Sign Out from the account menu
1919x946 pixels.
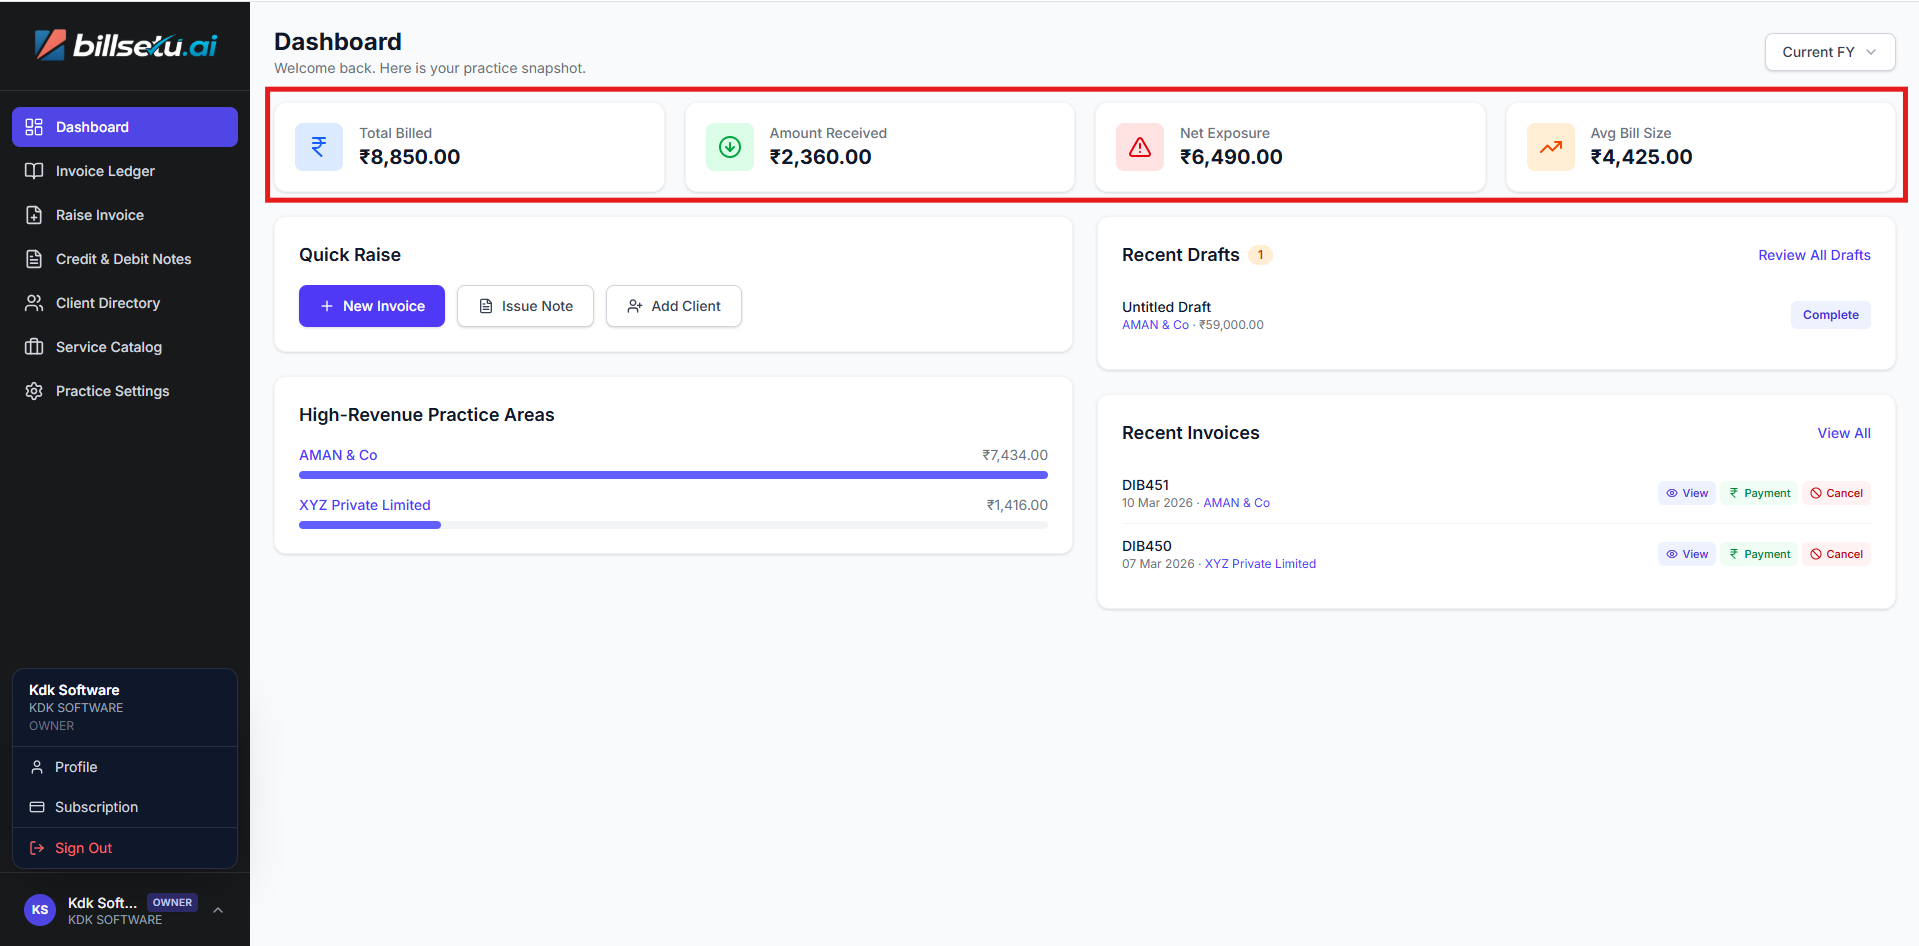(x=83, y=848)
